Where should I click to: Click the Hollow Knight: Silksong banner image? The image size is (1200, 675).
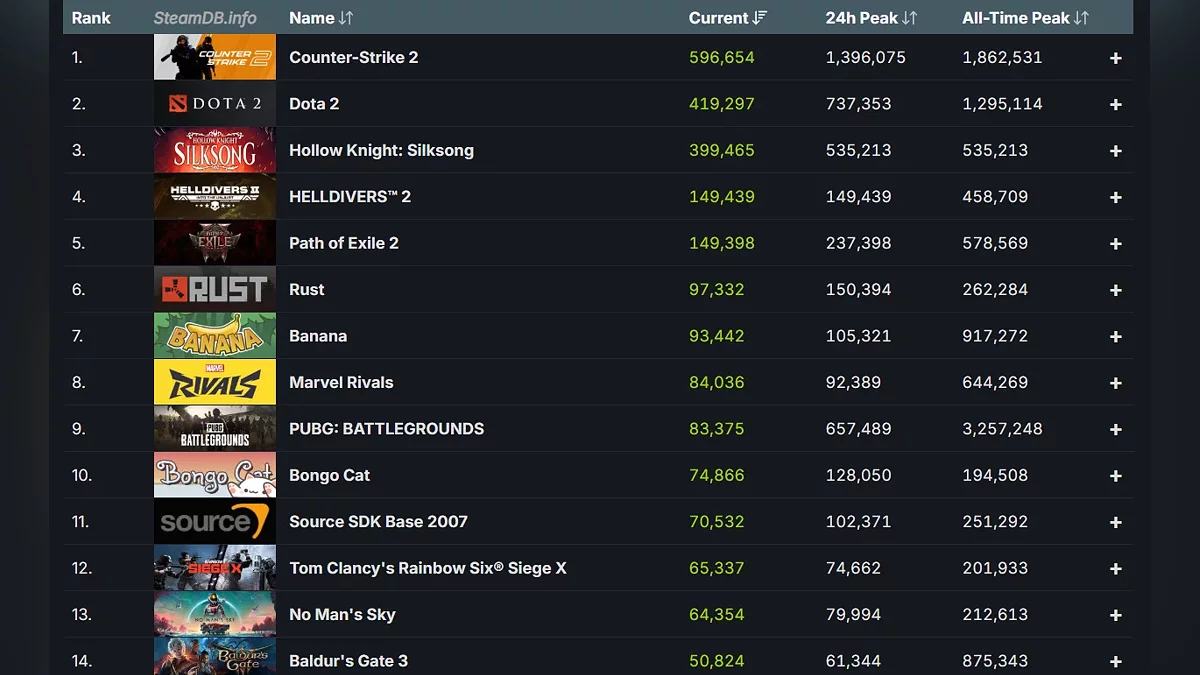[214, 150]
